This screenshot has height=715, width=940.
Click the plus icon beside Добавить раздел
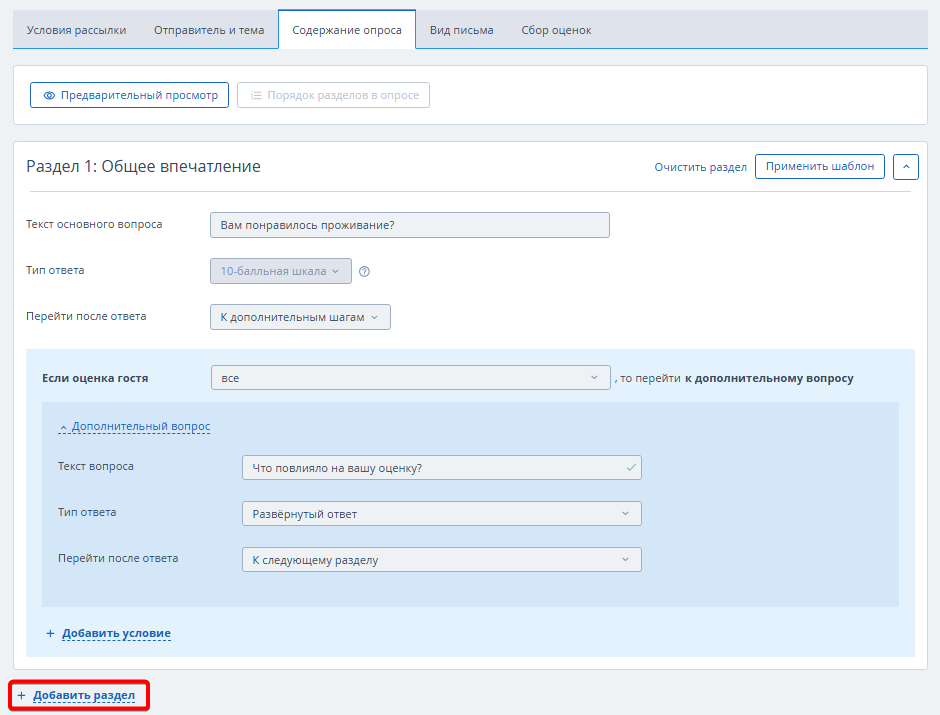point(21,695)
